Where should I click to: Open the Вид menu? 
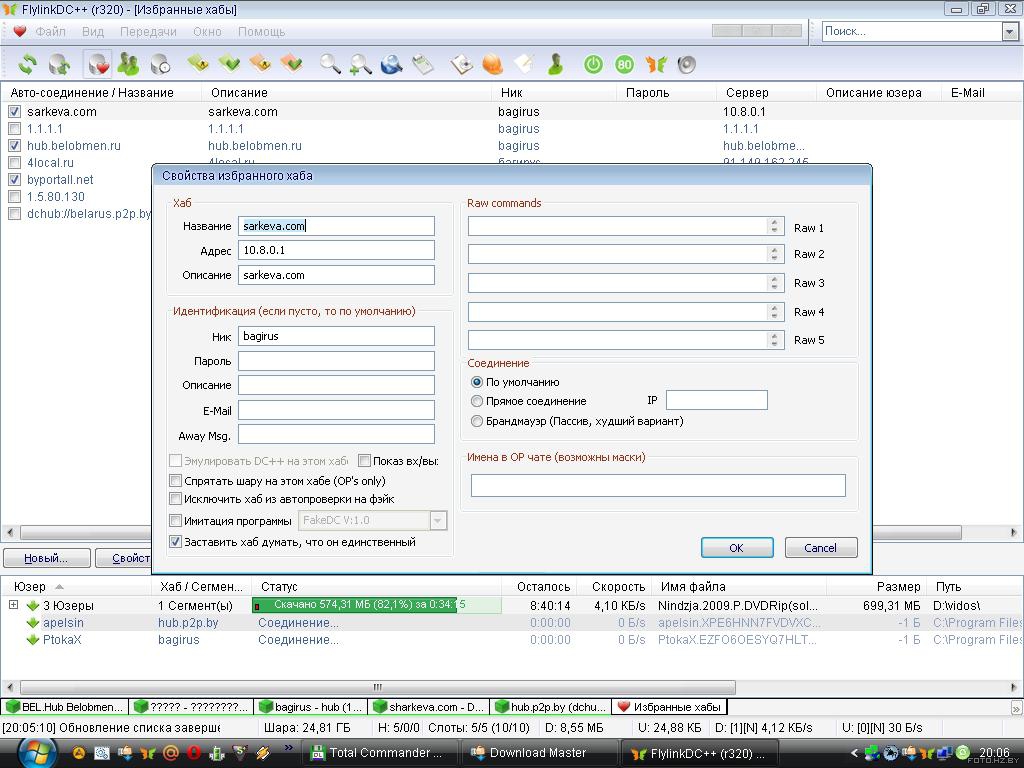[93, 31]
